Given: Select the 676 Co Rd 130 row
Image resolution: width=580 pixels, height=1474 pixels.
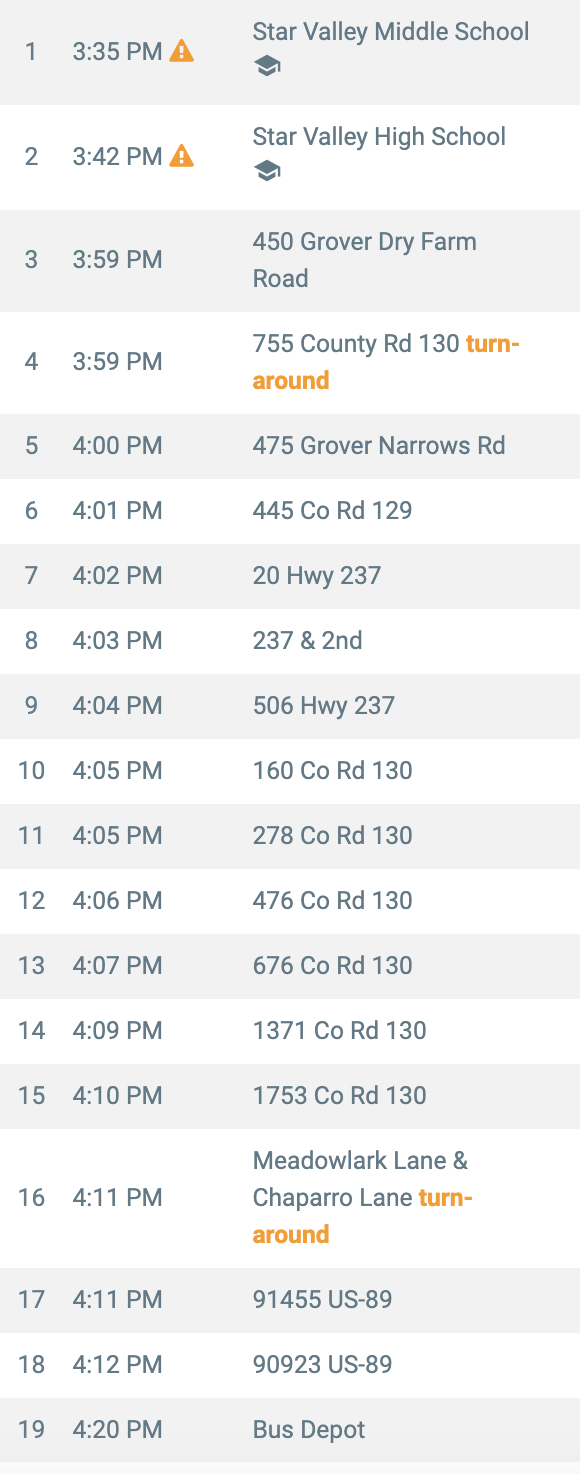Looking at the screenshot, I should 290,966.
